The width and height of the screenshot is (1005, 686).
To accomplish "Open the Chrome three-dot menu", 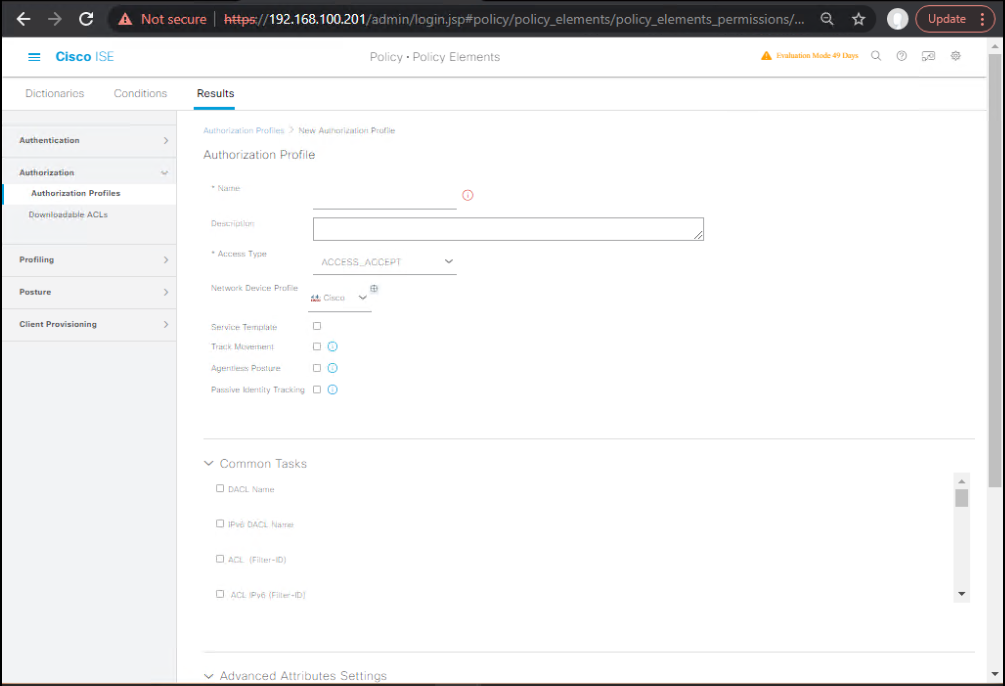I will 982,19.
